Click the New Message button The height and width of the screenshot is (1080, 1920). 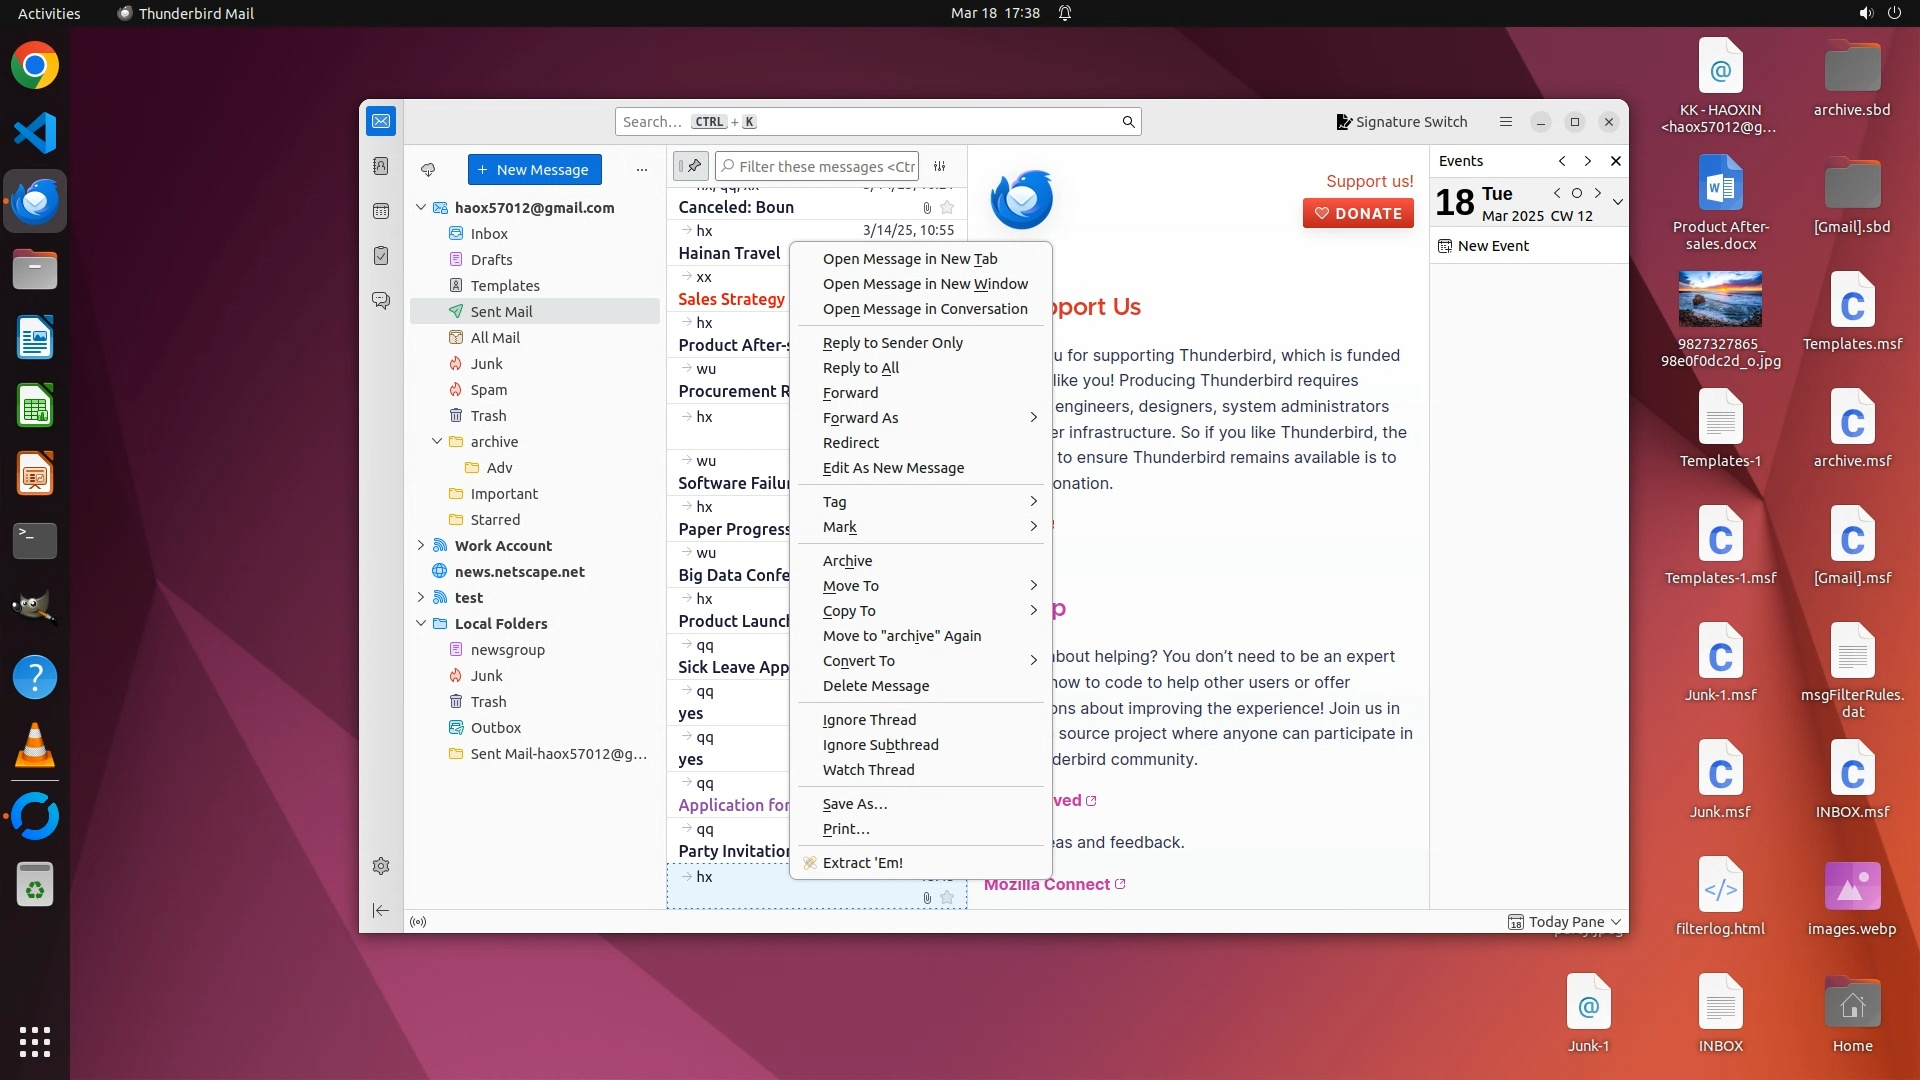pos(534,170)
